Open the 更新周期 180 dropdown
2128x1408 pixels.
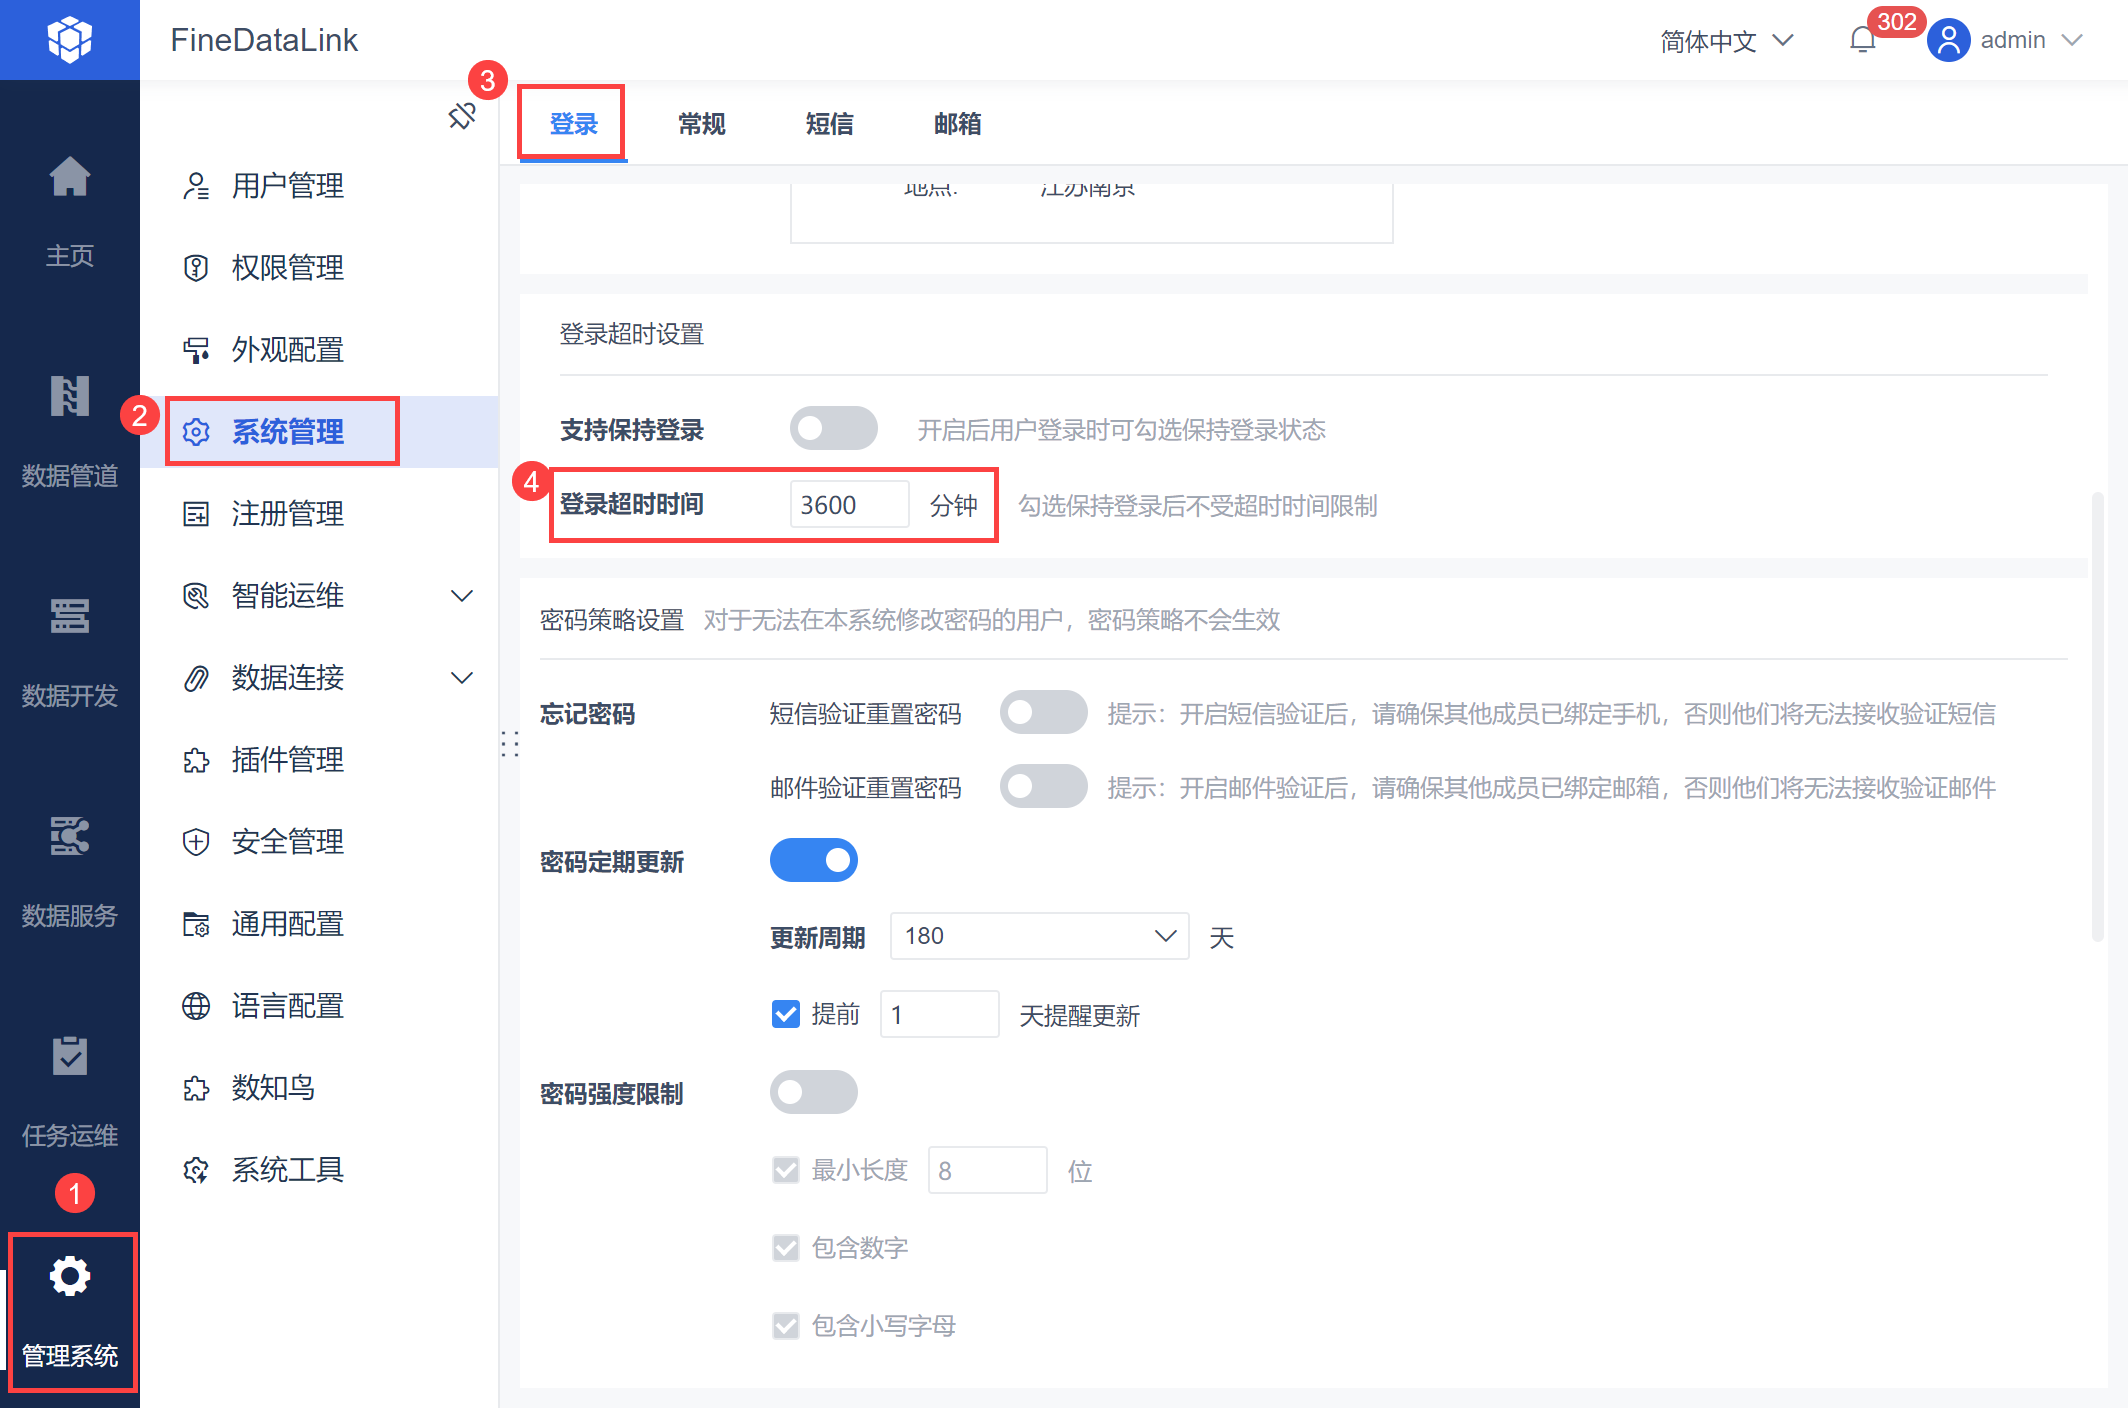[x=1038, y=936]
